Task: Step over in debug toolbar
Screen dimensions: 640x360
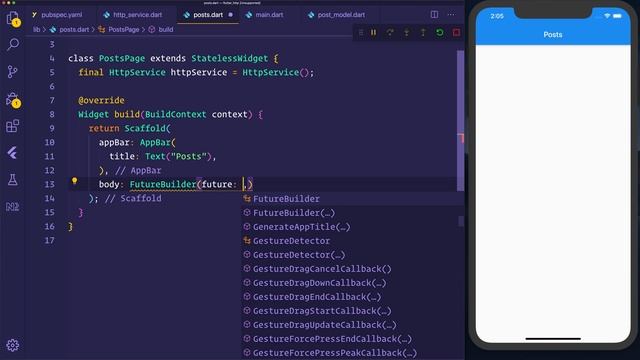Action: pyautogui.click(x=390, y=33)
